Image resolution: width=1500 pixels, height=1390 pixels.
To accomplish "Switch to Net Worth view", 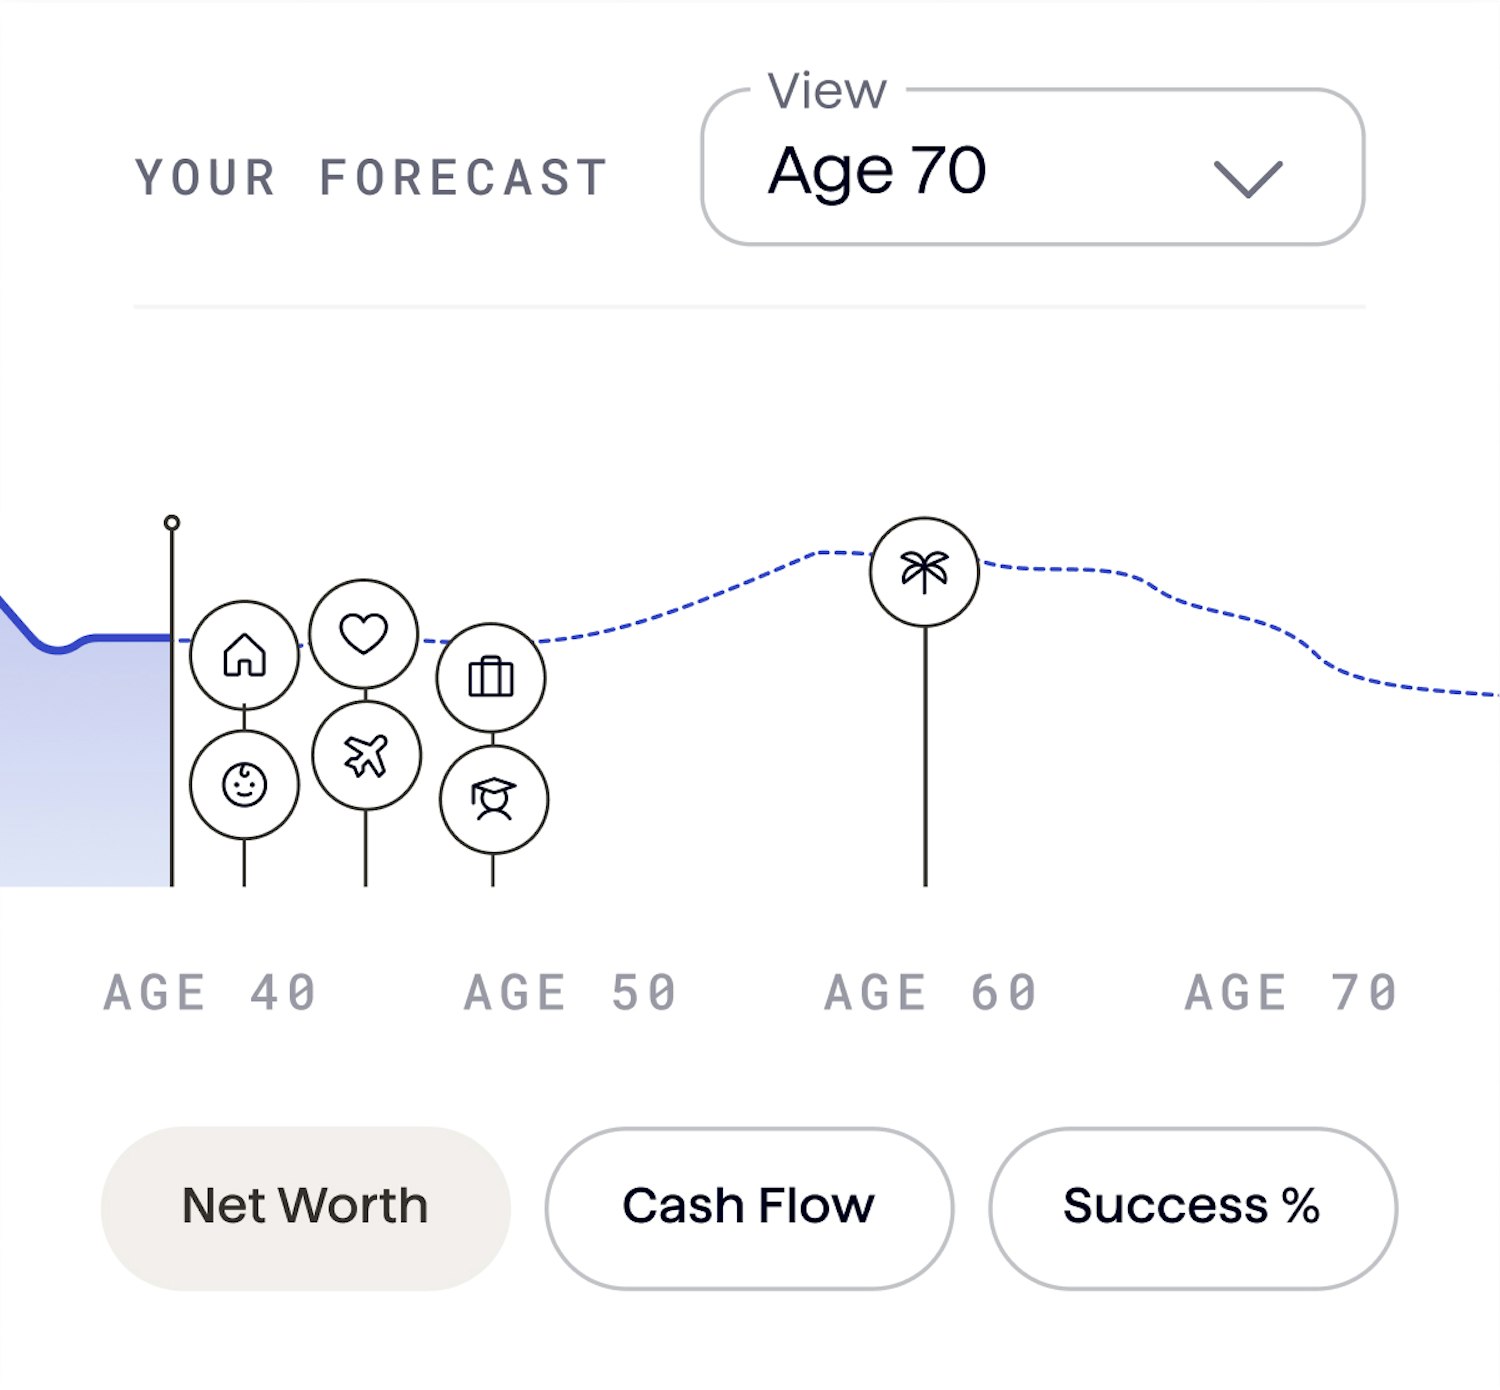I will click(306, 1208).
